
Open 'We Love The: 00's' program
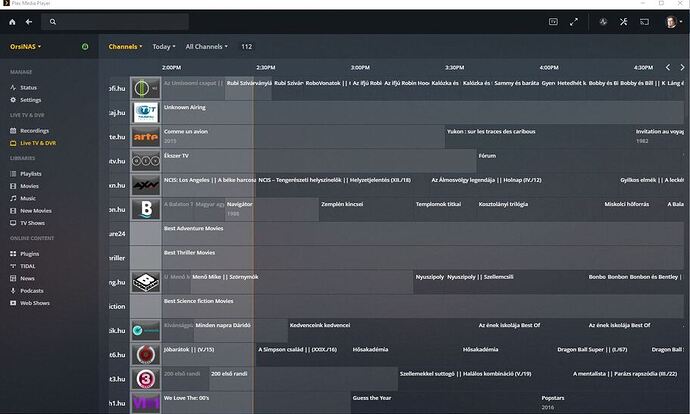point(257,403)
